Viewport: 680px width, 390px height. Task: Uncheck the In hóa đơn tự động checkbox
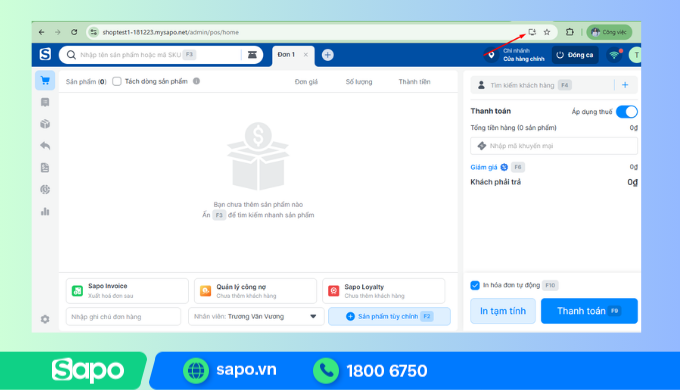475,285
